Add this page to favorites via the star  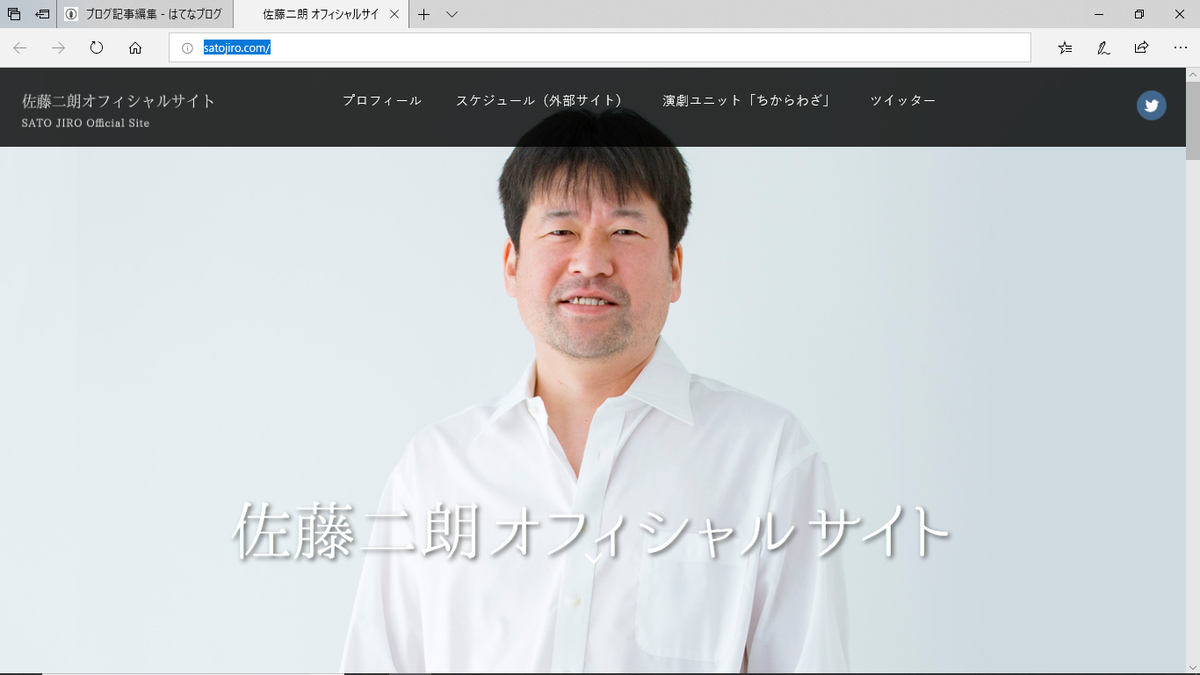1065,47
